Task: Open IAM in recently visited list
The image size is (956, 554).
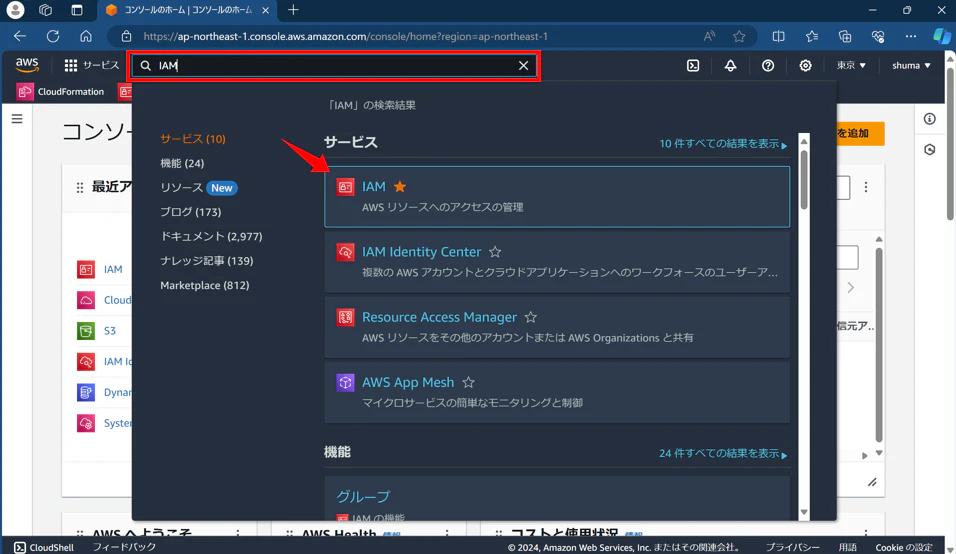Action: pyautogui.click(x=113, y=269)
